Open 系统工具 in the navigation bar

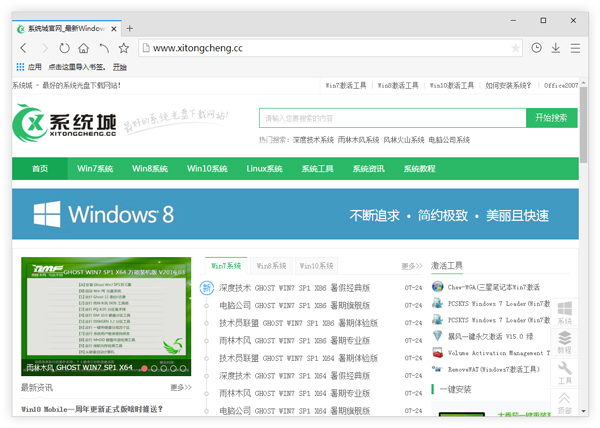317,169
